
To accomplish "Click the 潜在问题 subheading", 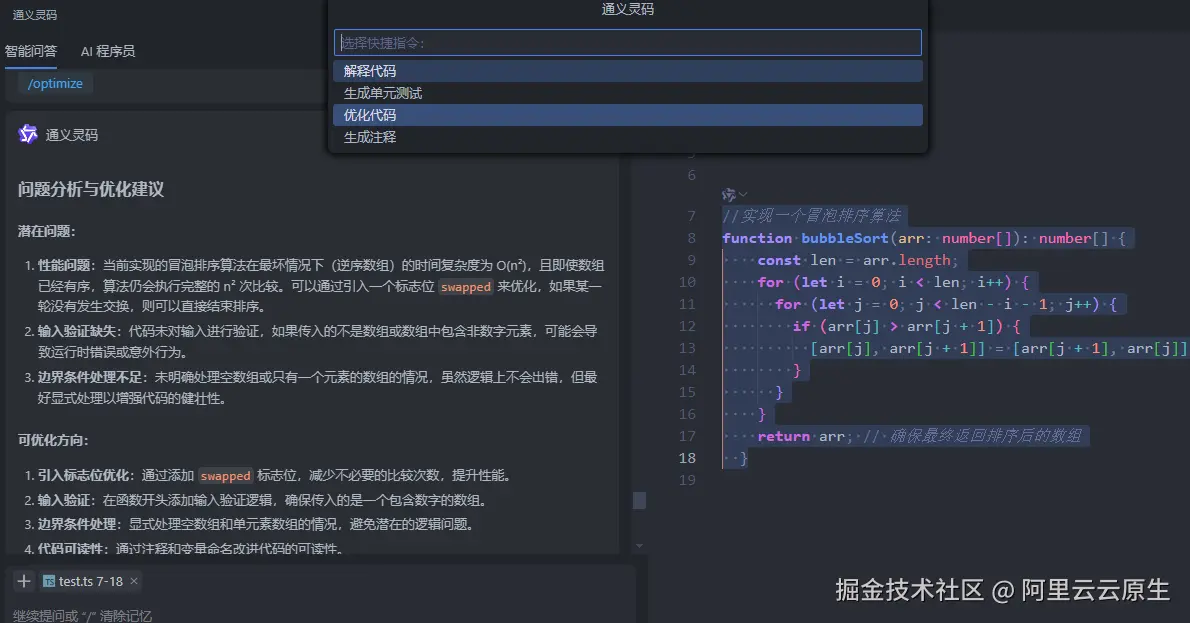I will click(x=46, y=231).
